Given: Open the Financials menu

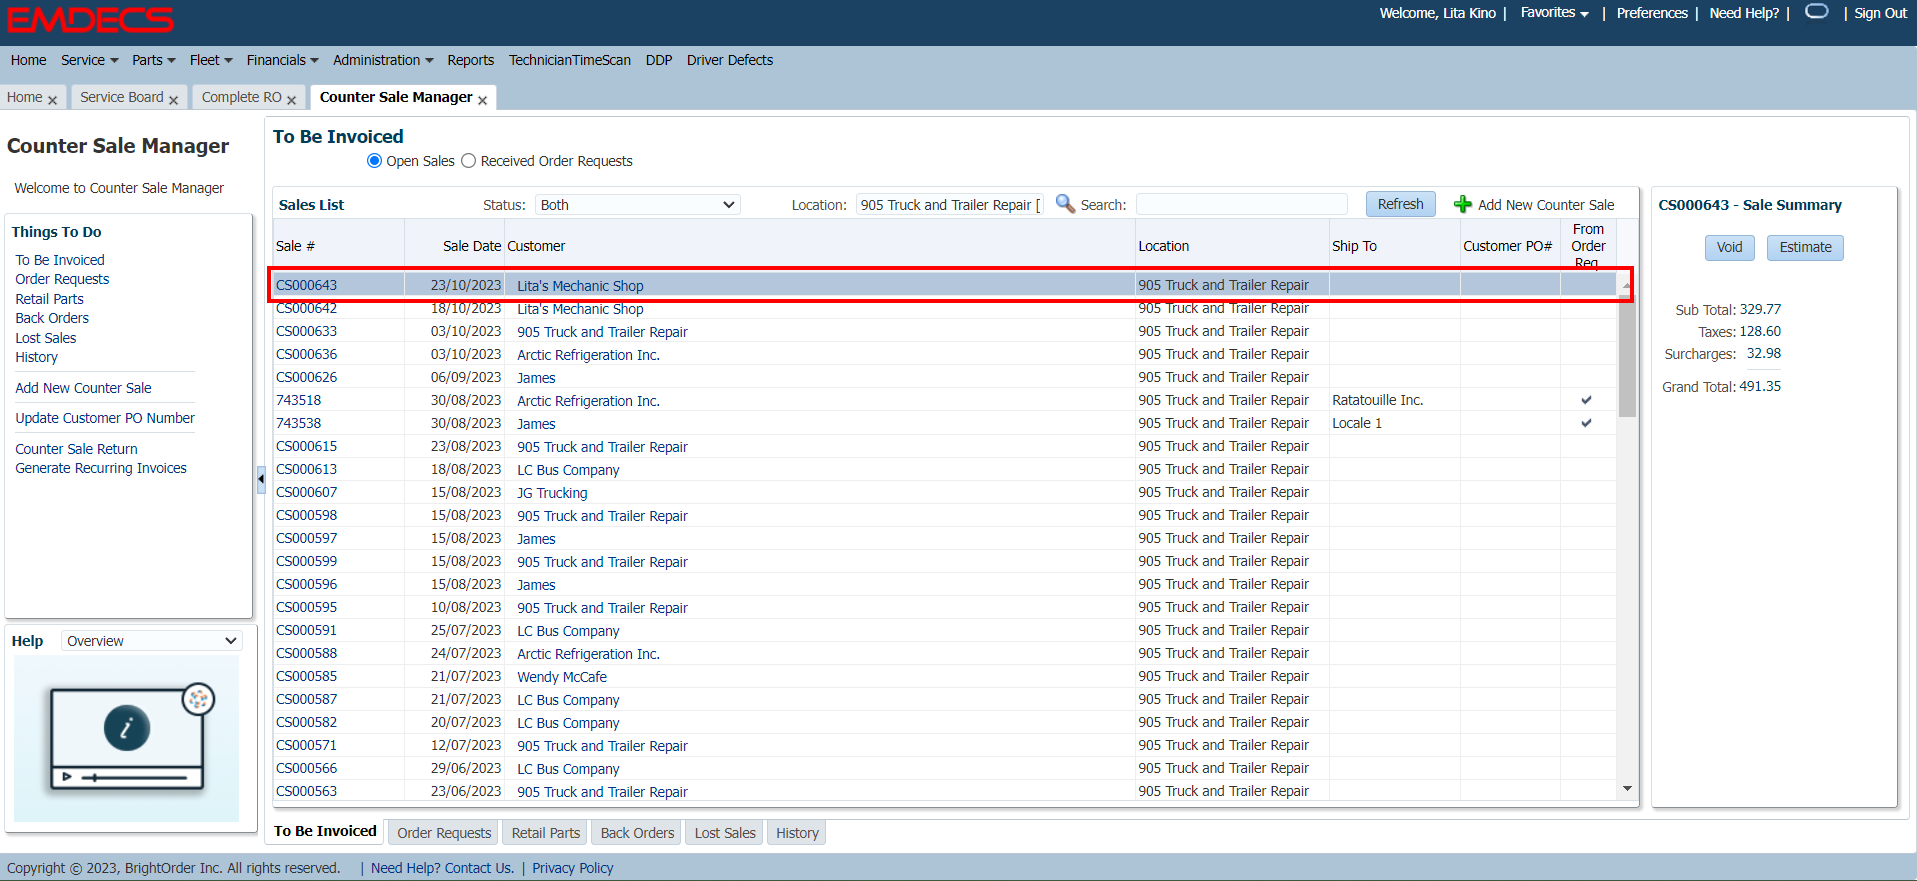Looking at the screenshot, I should tap(282, 60).
